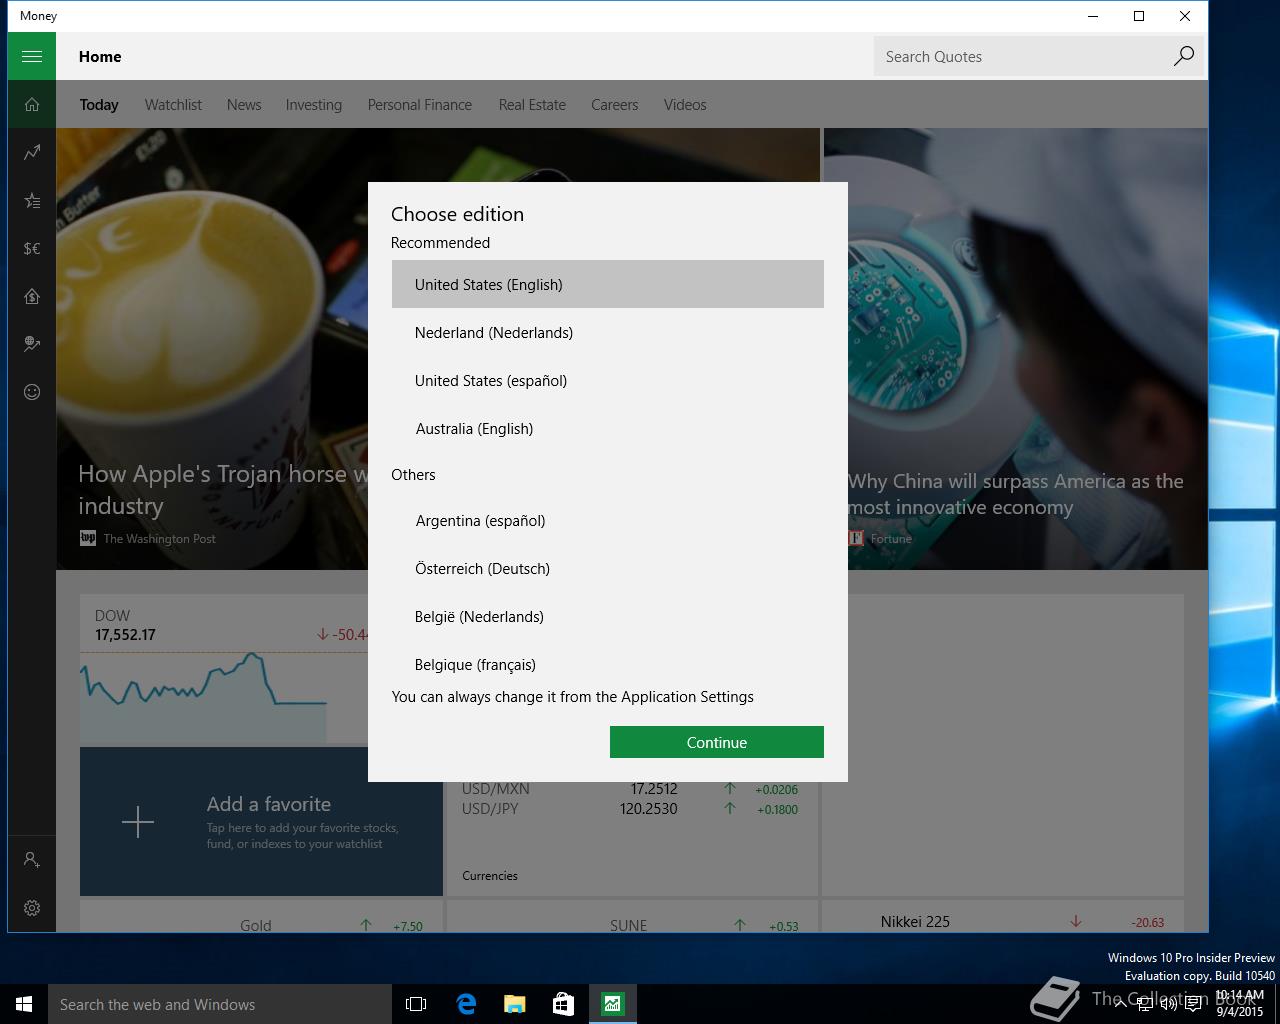Click the Currencies label
Viewport: 1280px width, 1024px height.
point(490,875)
